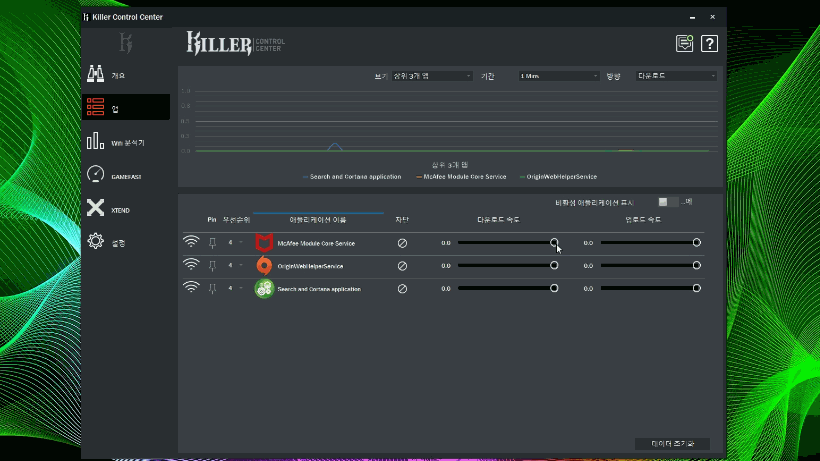Pin OriginWebHelperService
Image resolution: width=820 pixels, height=461 pixels.
(x=212, y=266)
